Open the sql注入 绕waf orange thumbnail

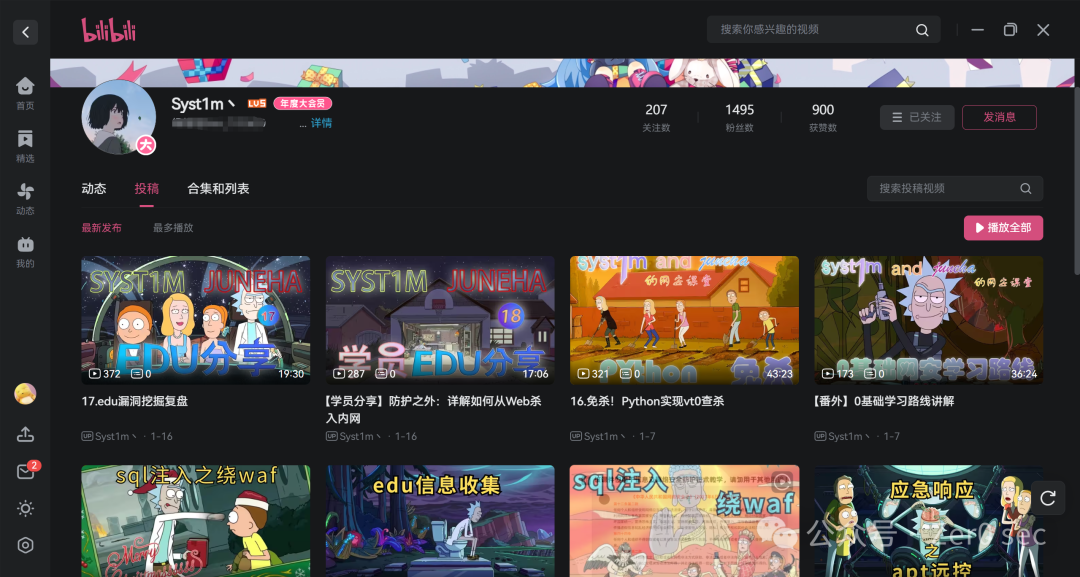coord(684,521)
